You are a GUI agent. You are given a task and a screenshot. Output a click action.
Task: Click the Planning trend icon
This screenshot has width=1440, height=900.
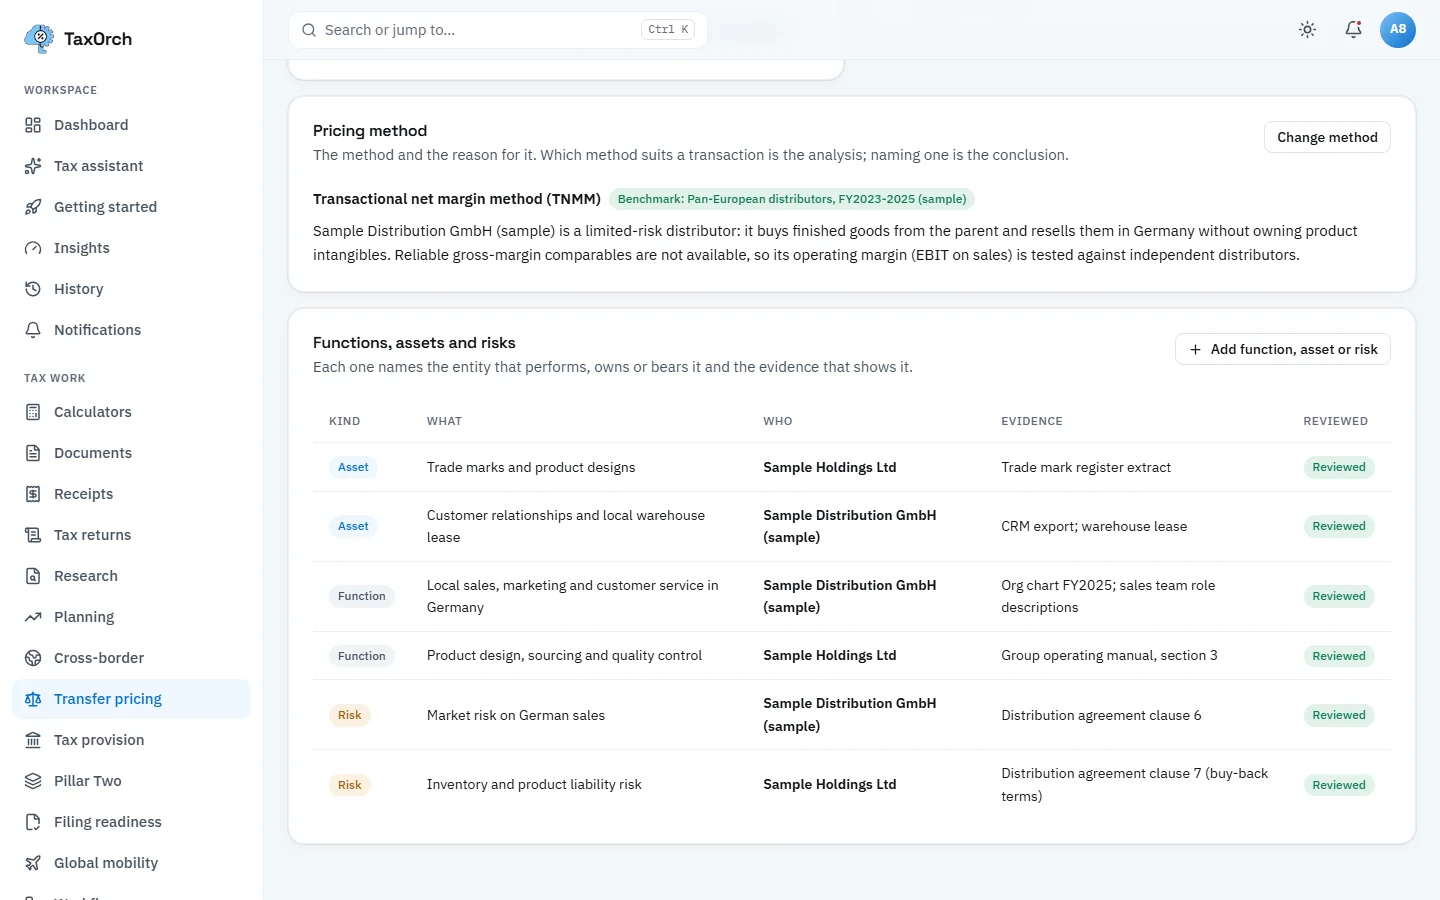point(33,617)
